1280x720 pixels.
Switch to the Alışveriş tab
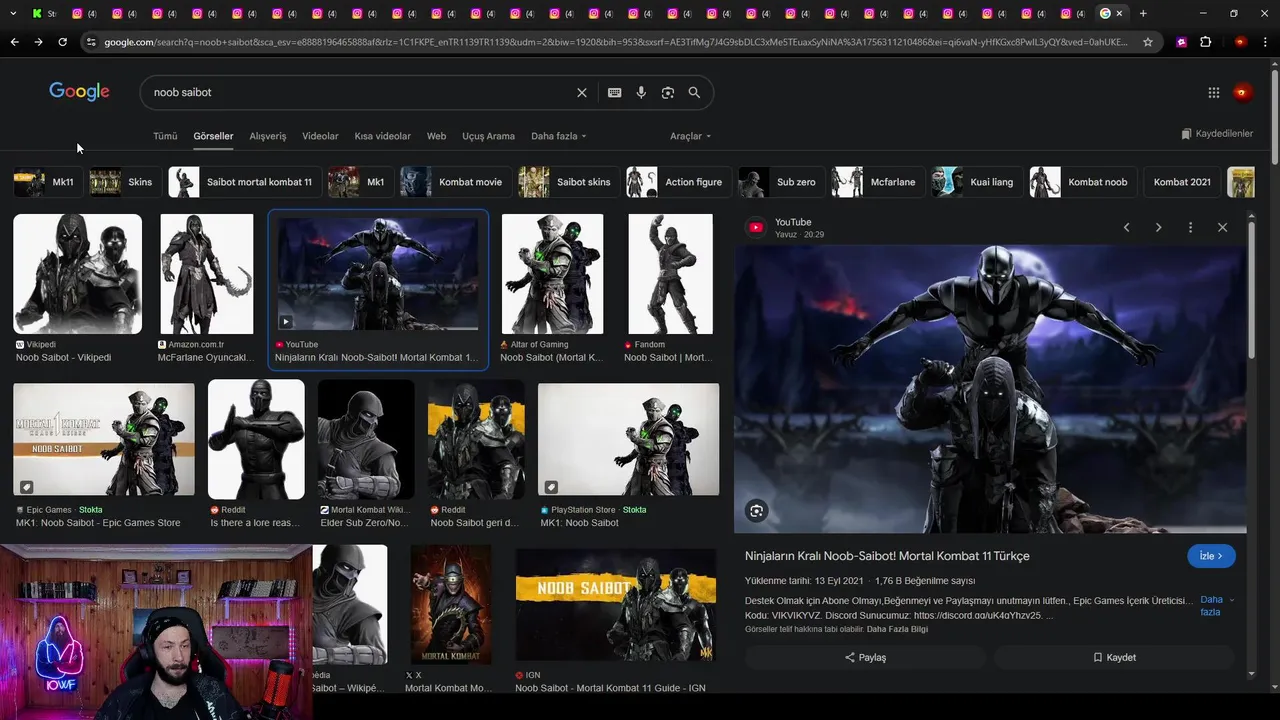click(268, 136)
